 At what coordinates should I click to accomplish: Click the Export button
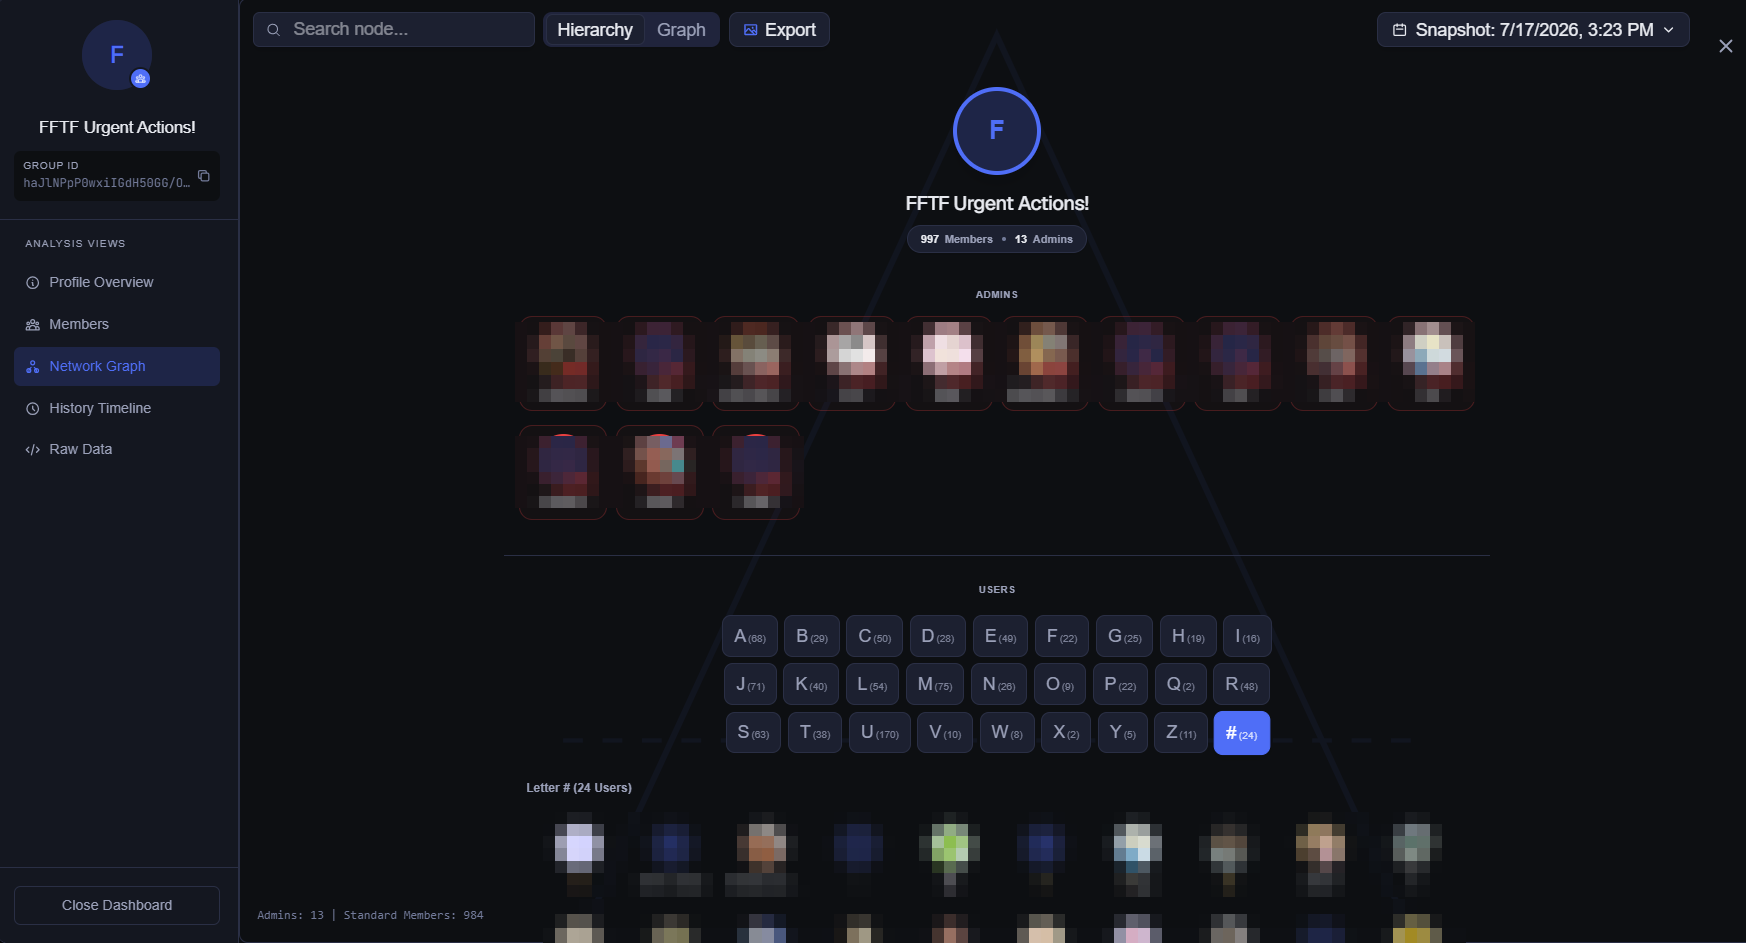click(x=779, y=30)
